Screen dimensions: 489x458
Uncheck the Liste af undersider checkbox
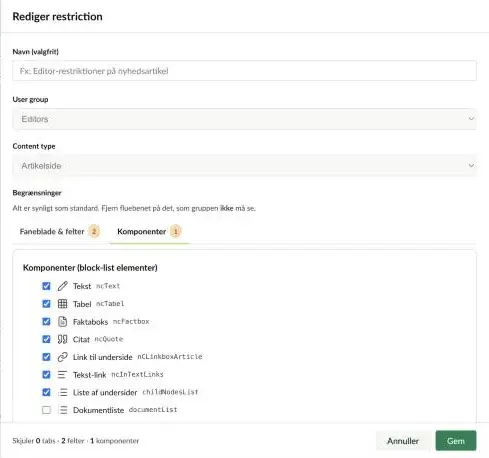coord(46,392)
